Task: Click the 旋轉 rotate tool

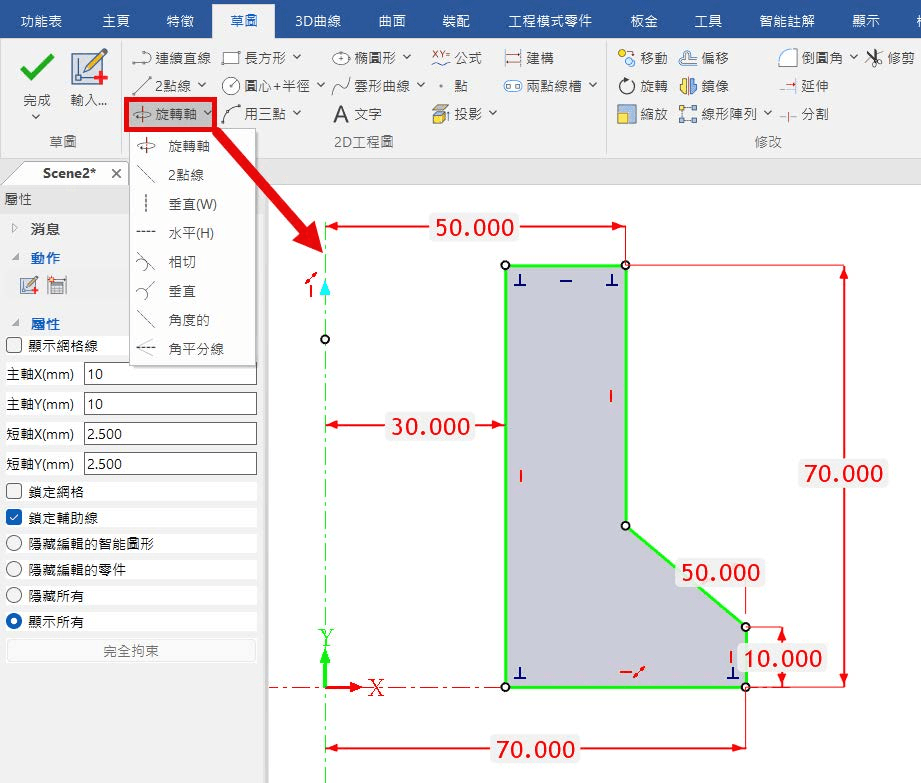Action: click(x=643, y=86)
